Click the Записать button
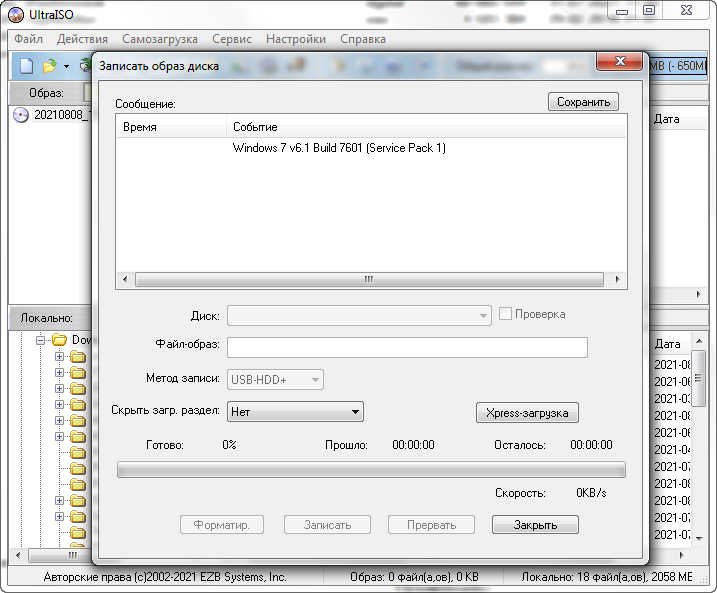Image resolution: width=717 pixels, height=593 pixels. coord(327,525)
